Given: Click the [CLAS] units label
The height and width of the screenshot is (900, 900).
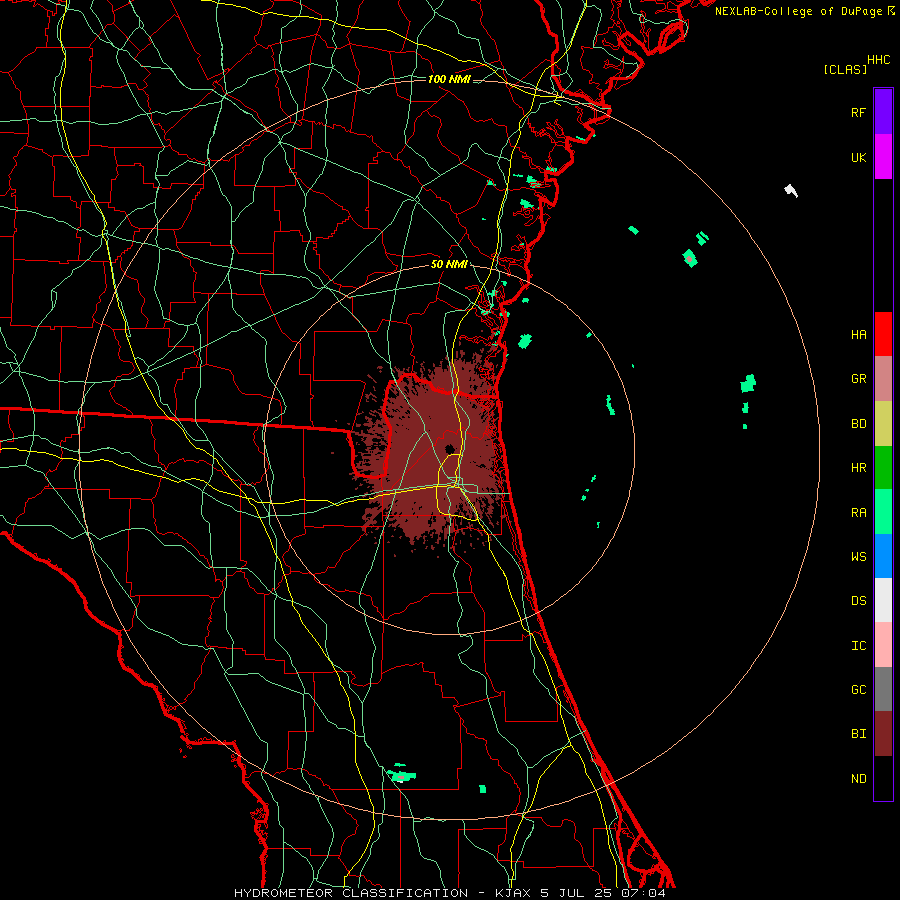Looking at the screenshot, I should [x=845, y=69].
